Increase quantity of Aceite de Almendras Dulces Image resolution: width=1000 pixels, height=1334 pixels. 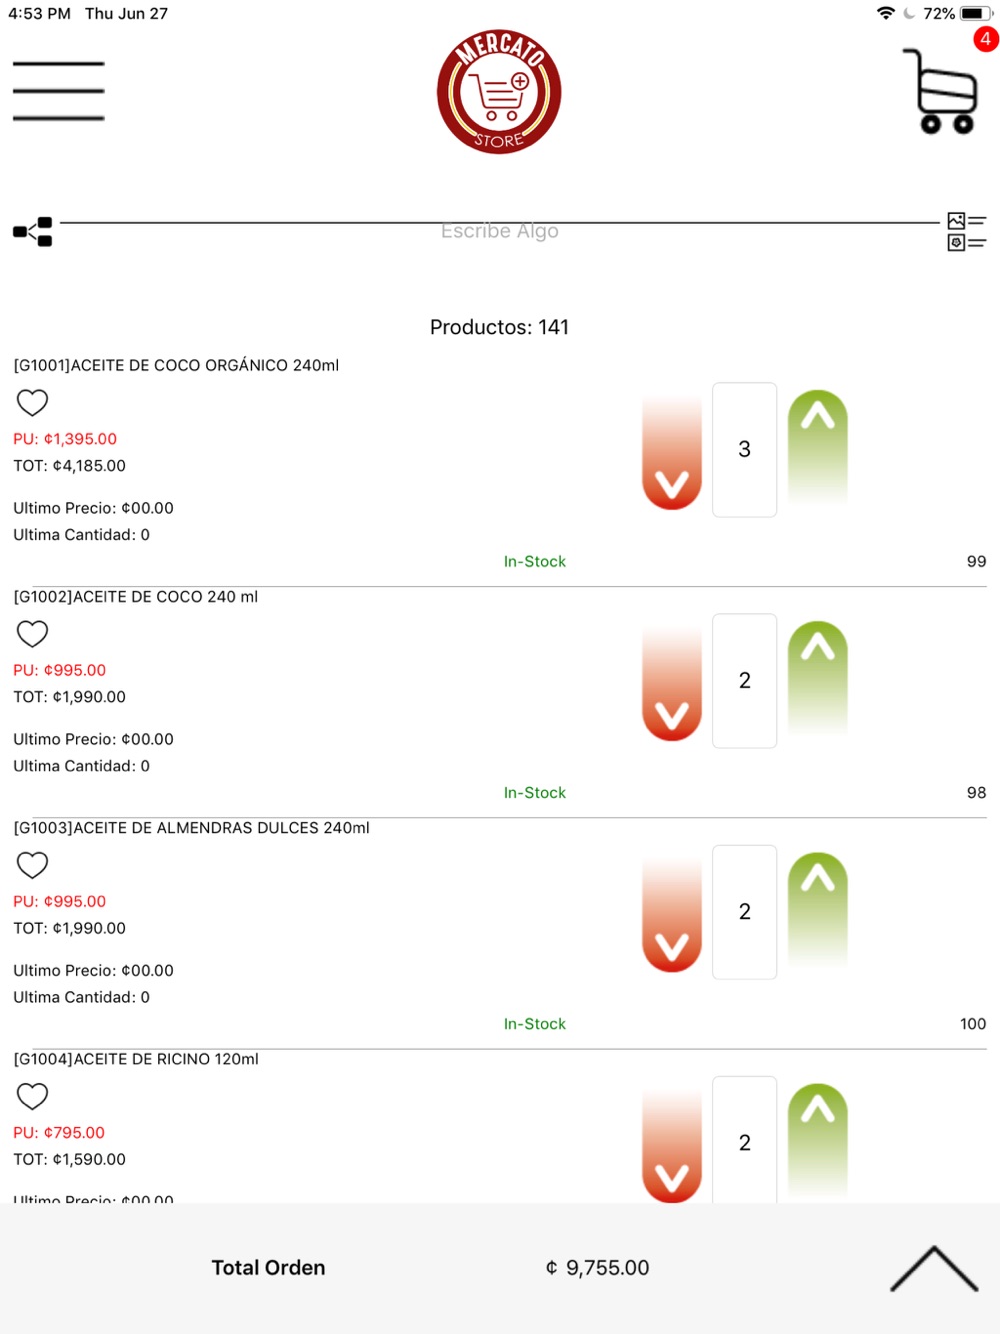(x=817, y=907)
